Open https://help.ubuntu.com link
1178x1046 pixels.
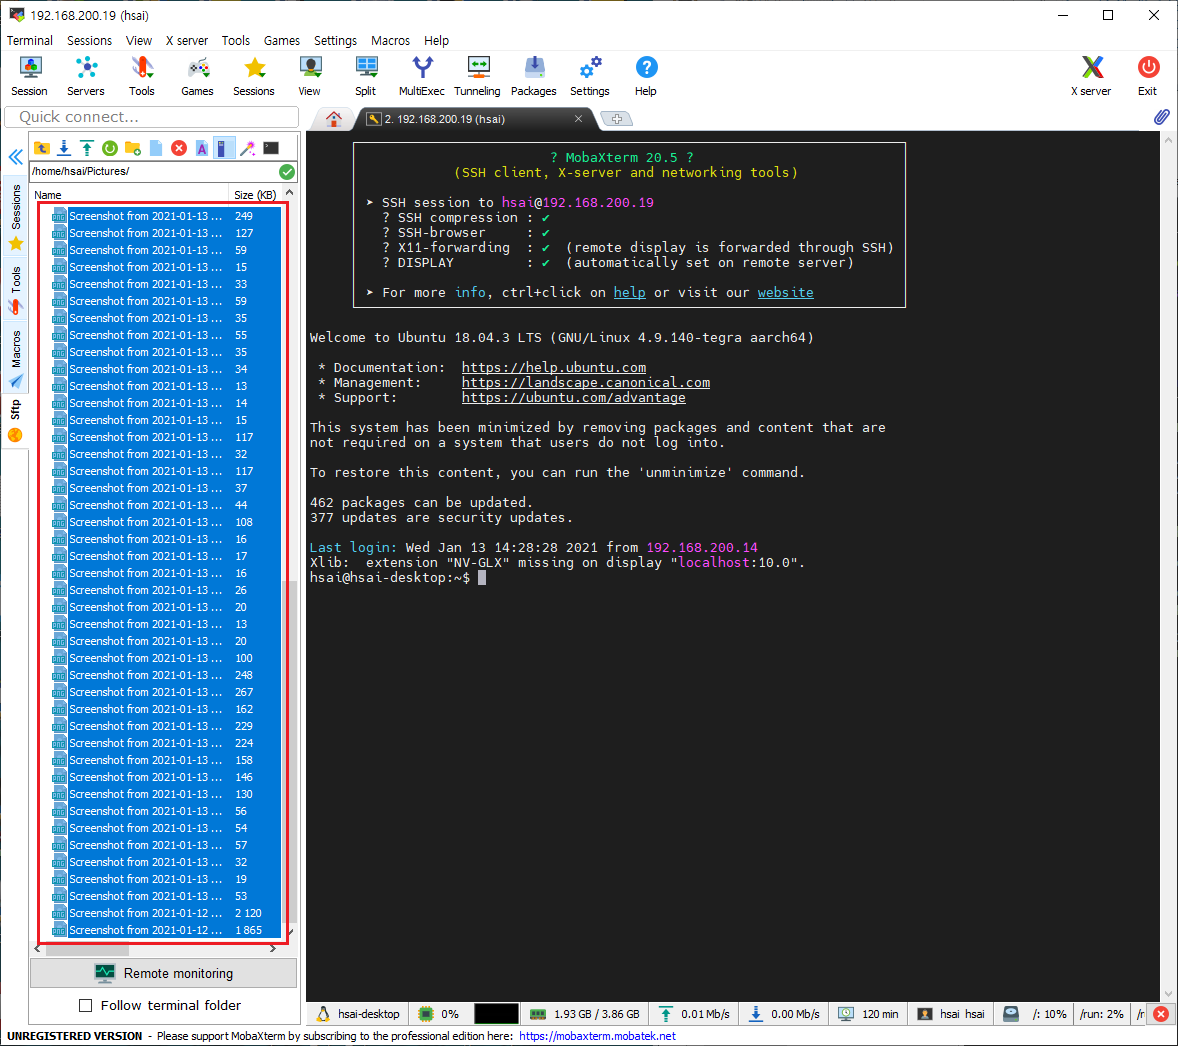[554, 367]
